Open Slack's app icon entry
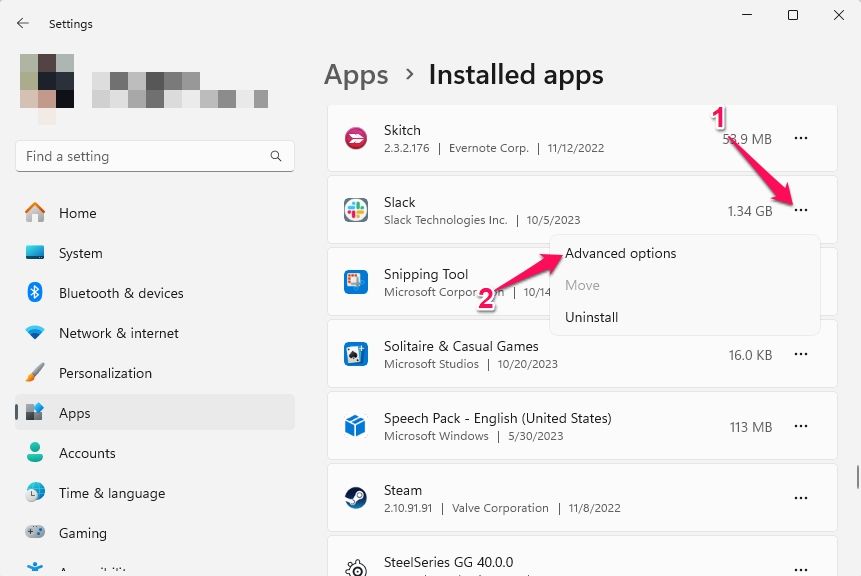 pyautogui.click(x=357, y=210)
